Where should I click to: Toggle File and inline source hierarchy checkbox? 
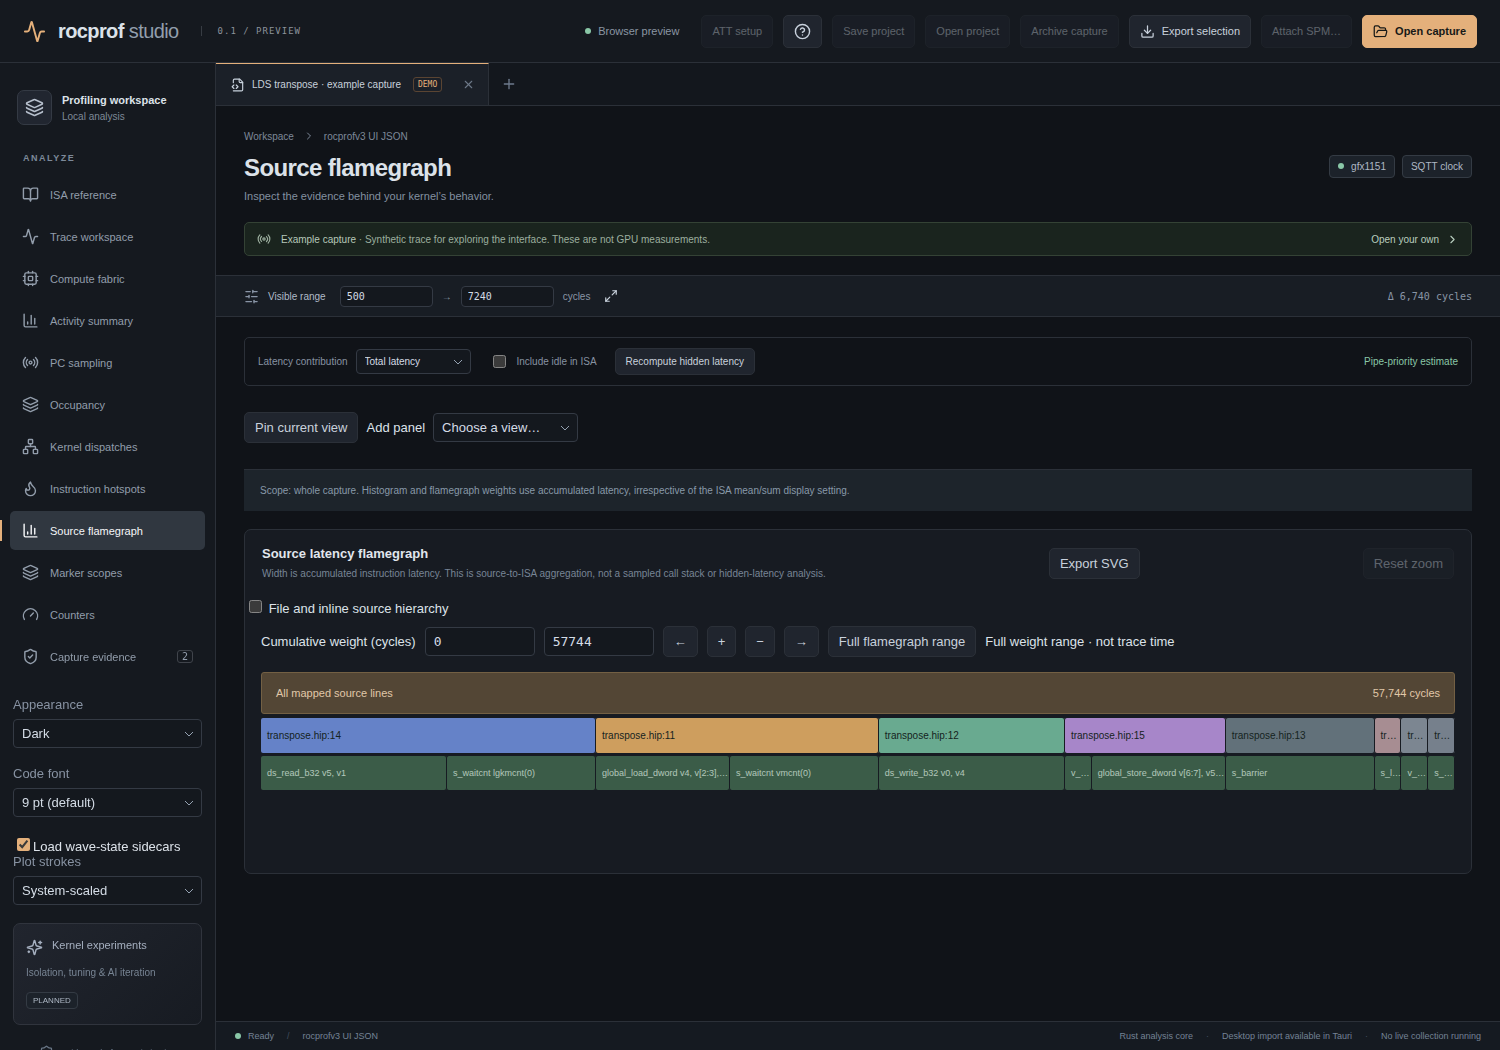pos(256,607)
